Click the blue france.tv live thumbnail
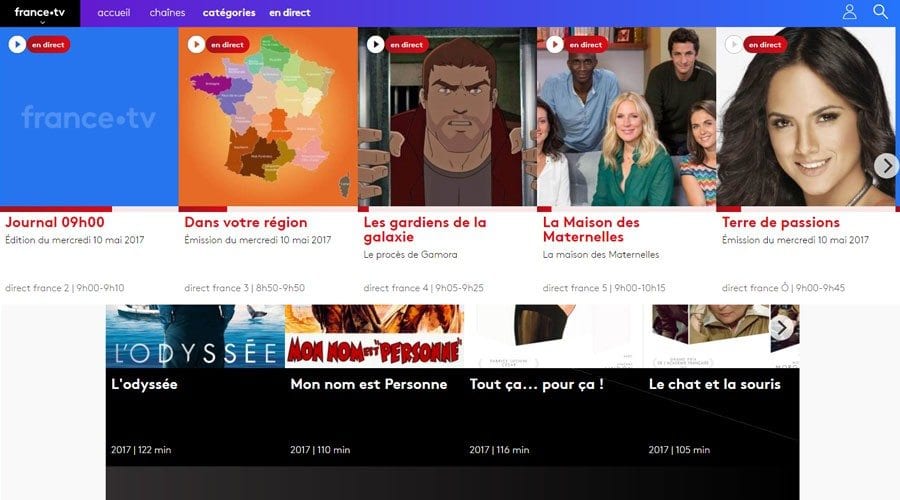Screen dimensions: 900x500 (89, 117)
